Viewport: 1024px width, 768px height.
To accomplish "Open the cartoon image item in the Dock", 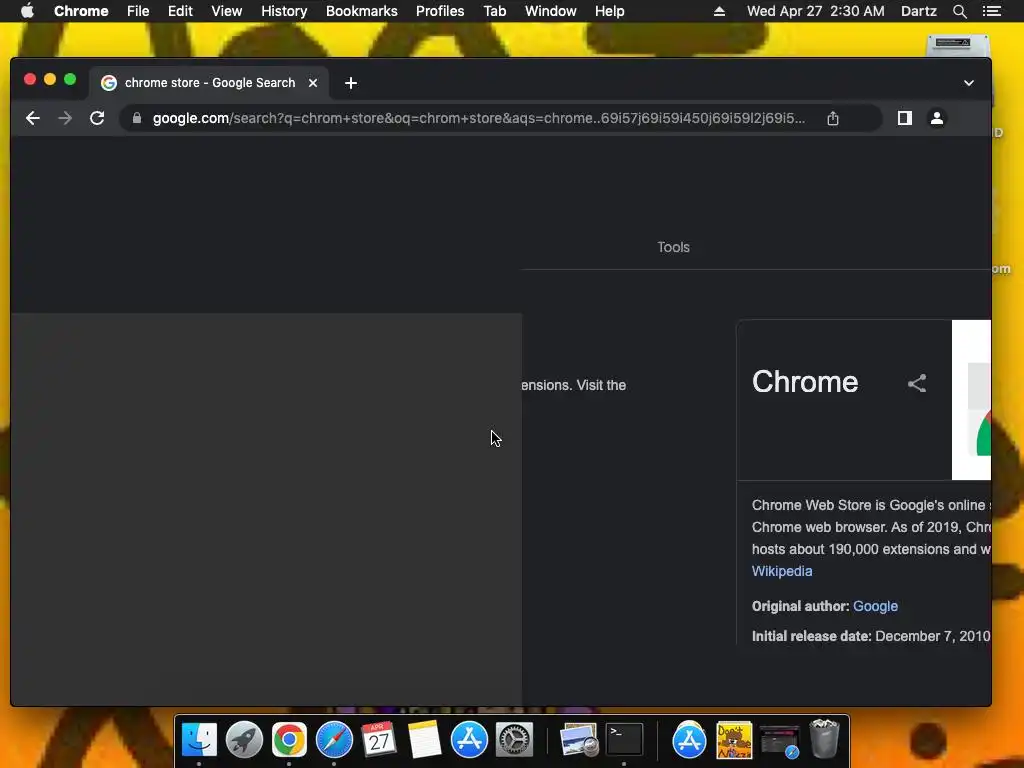I will pyautogui.click(x=734, y=740).
